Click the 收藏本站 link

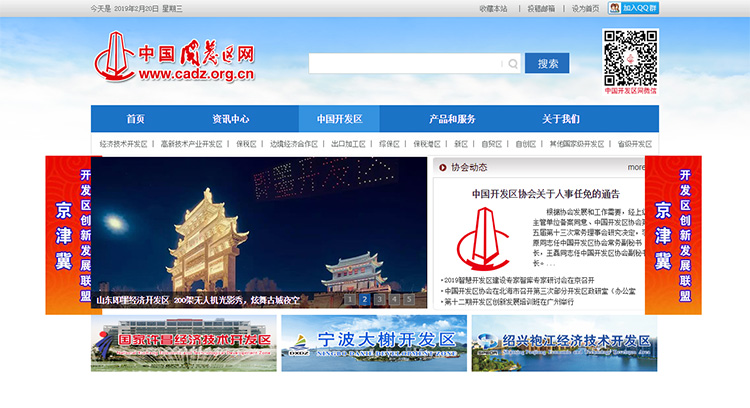494,9
